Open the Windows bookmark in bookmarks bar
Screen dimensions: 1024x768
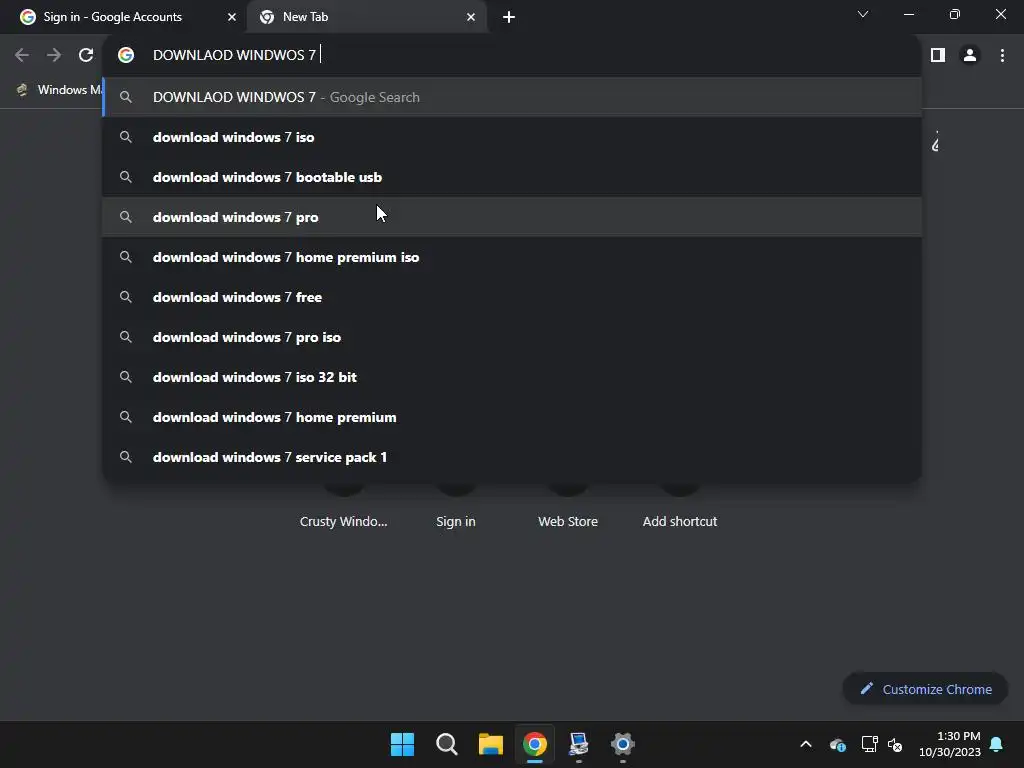pos(59,89)
